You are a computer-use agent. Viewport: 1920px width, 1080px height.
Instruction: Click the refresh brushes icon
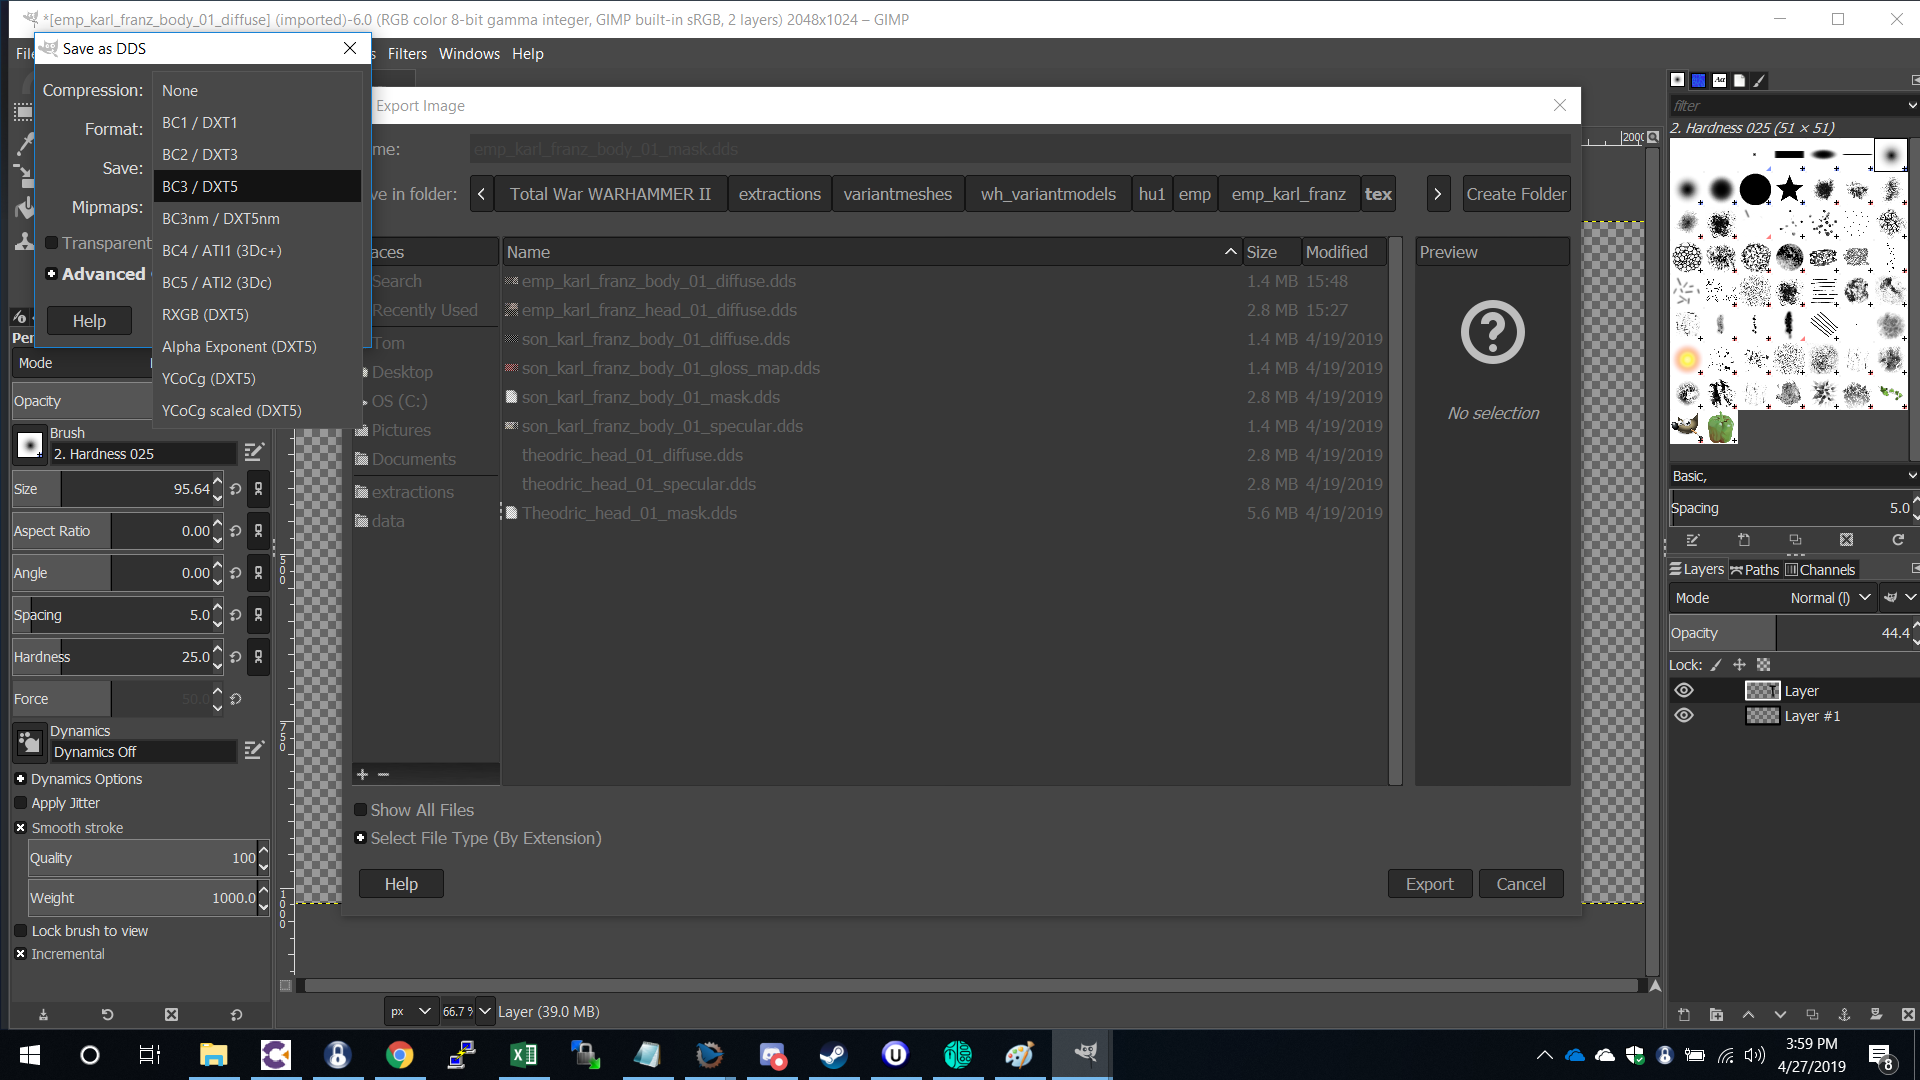click(1898, 540)
